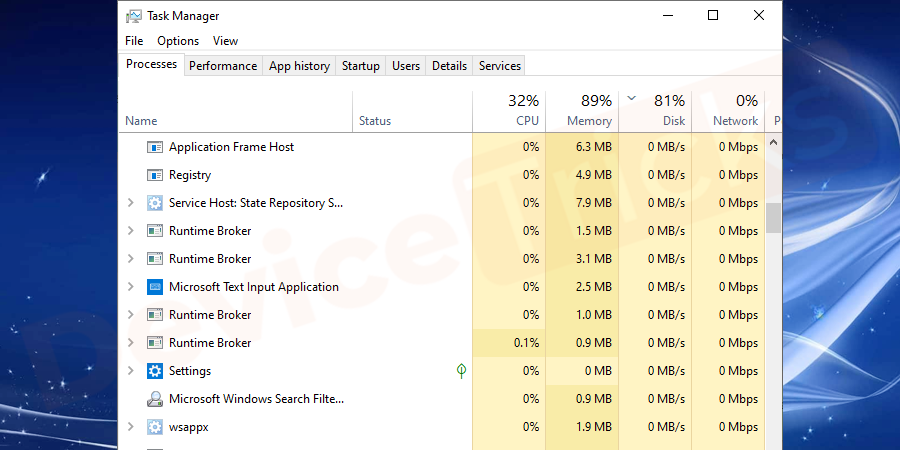Screen dimensions: 900x450
Task: Click the Runtime Broker icon using 1.0 MB
Action: (155, 315)
